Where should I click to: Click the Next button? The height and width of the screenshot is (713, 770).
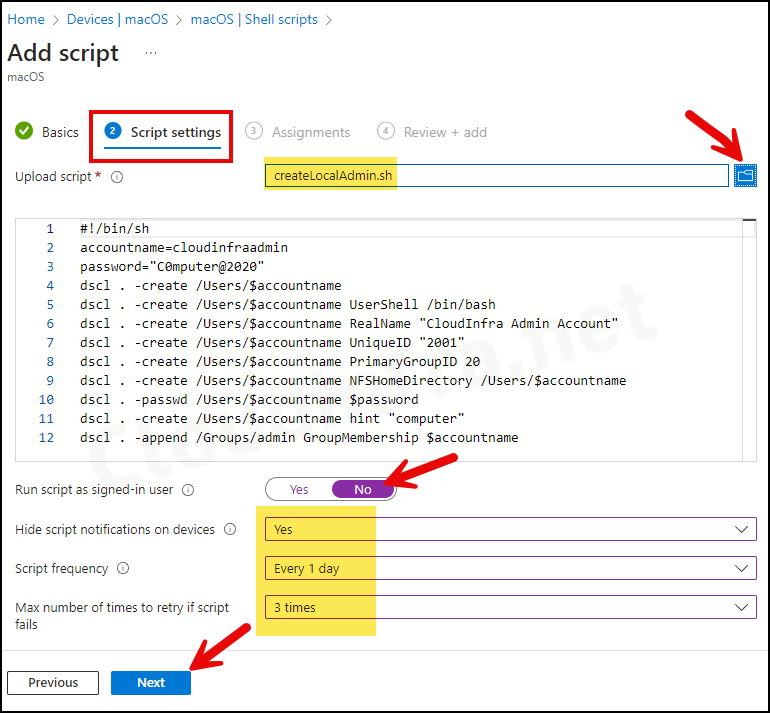151,683
